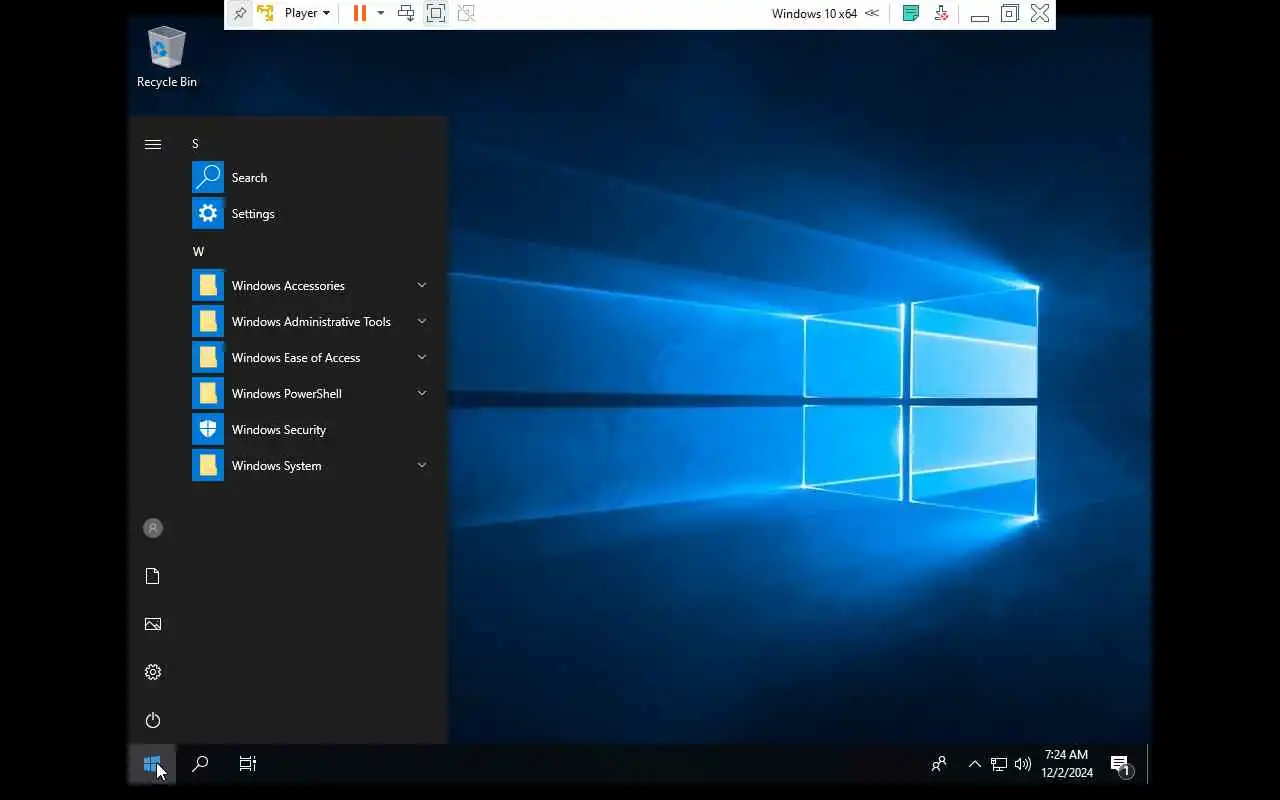Image resolution: width=1280 pixels, height=800 pixels.
Task: Open Task View on the taskbar
Action: (x=248, y=764)
